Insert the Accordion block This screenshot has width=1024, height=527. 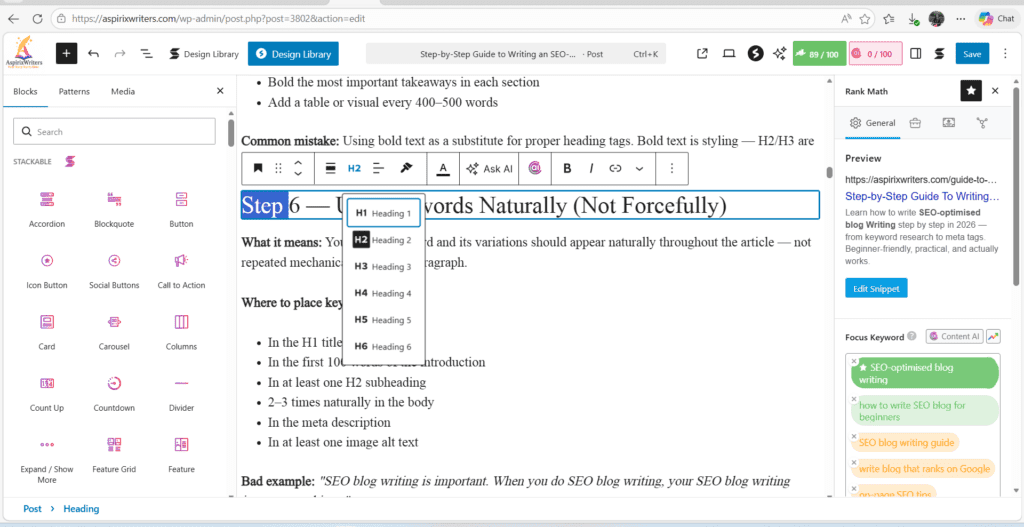47,209
